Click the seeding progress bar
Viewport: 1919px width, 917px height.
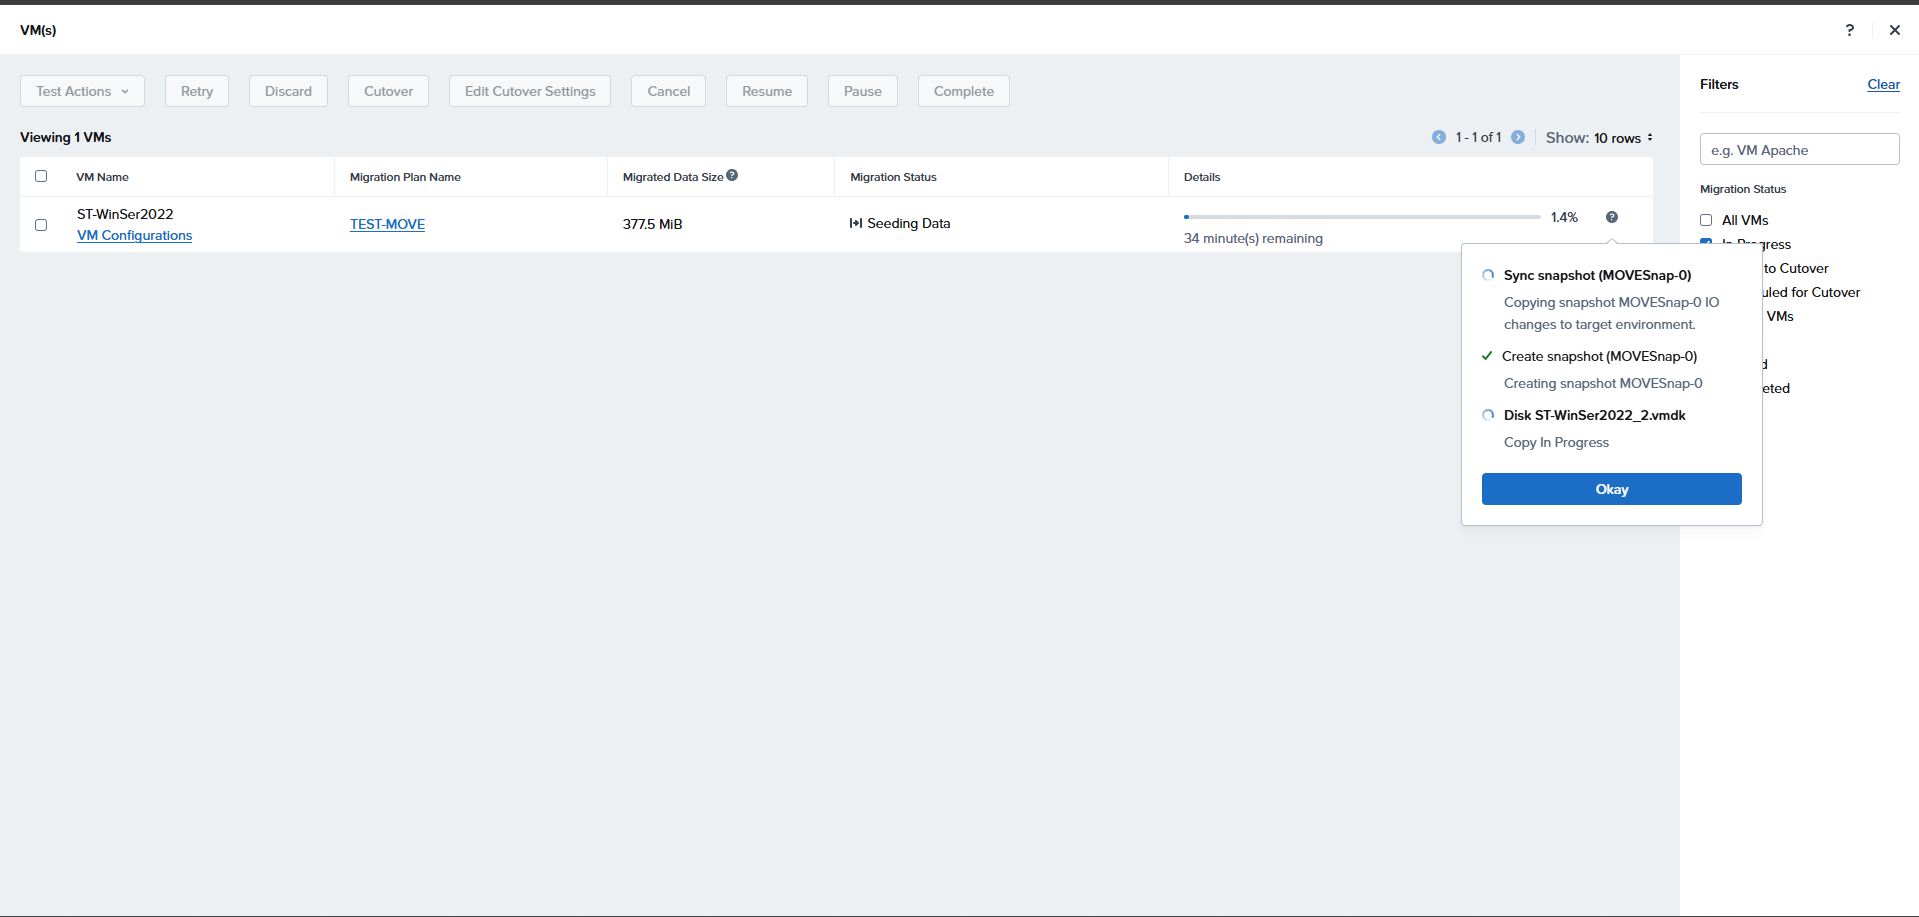1362,217
